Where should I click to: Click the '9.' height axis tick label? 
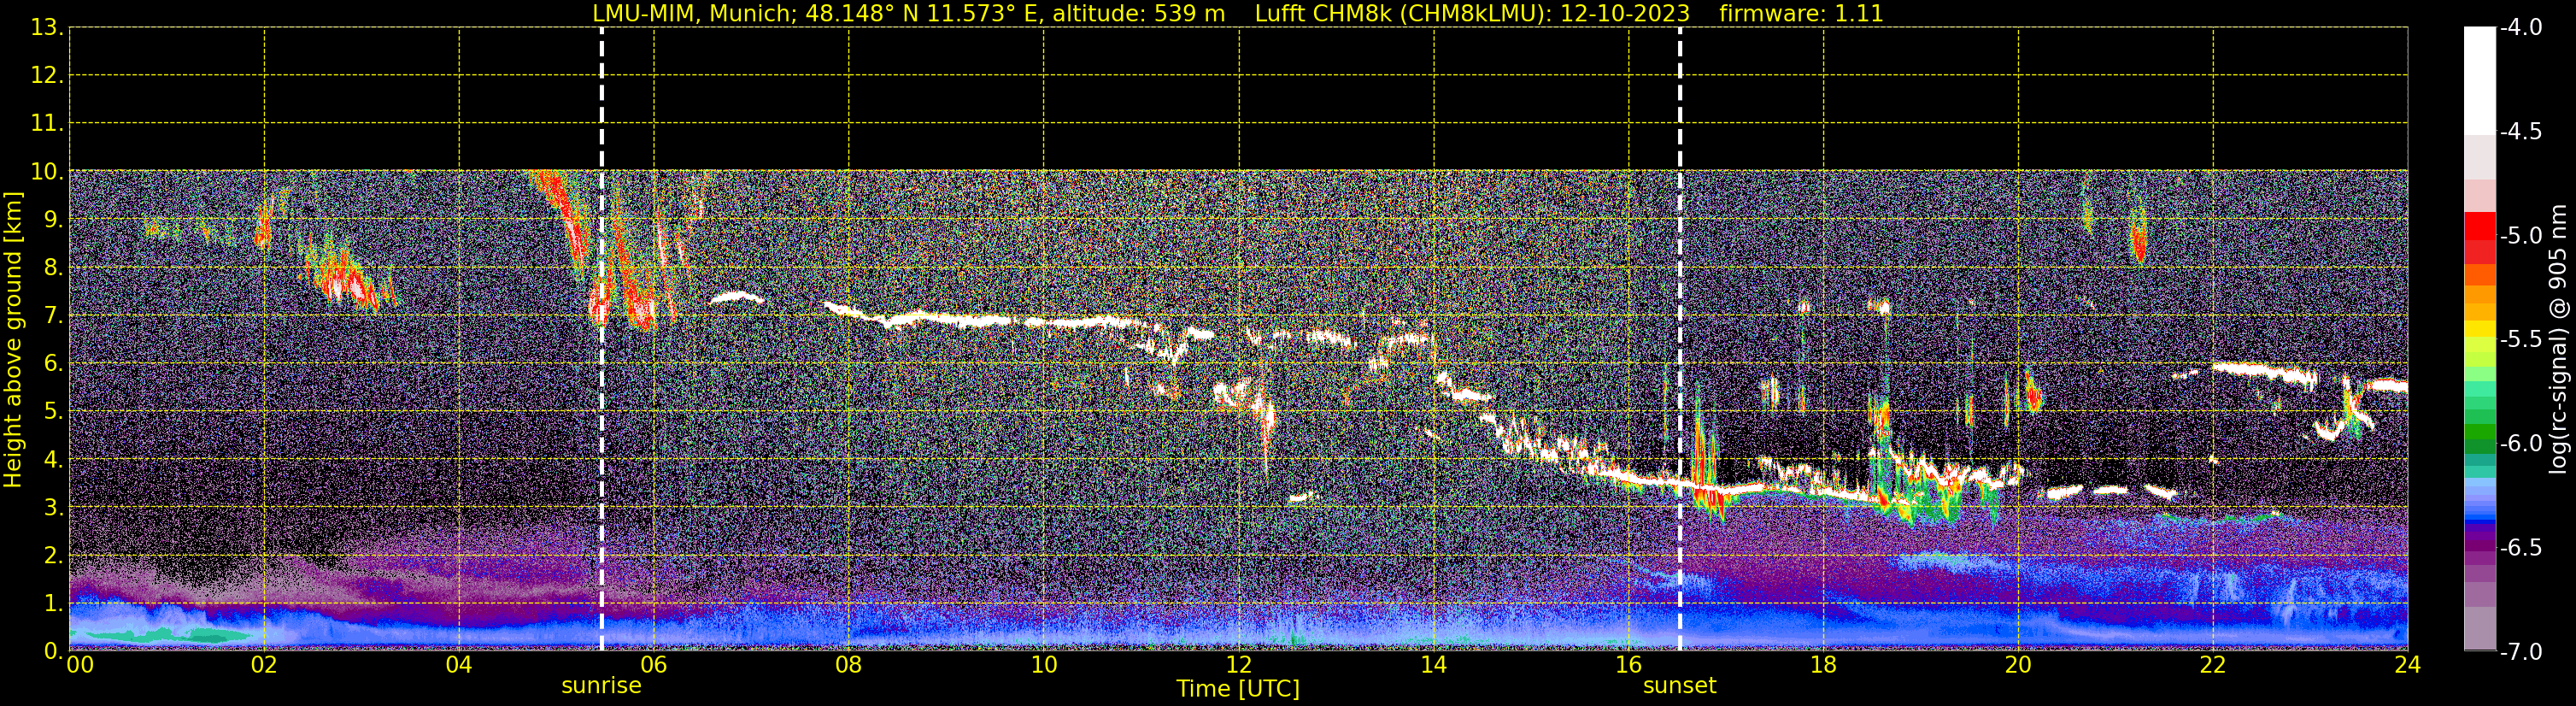(x=52, y=220)
